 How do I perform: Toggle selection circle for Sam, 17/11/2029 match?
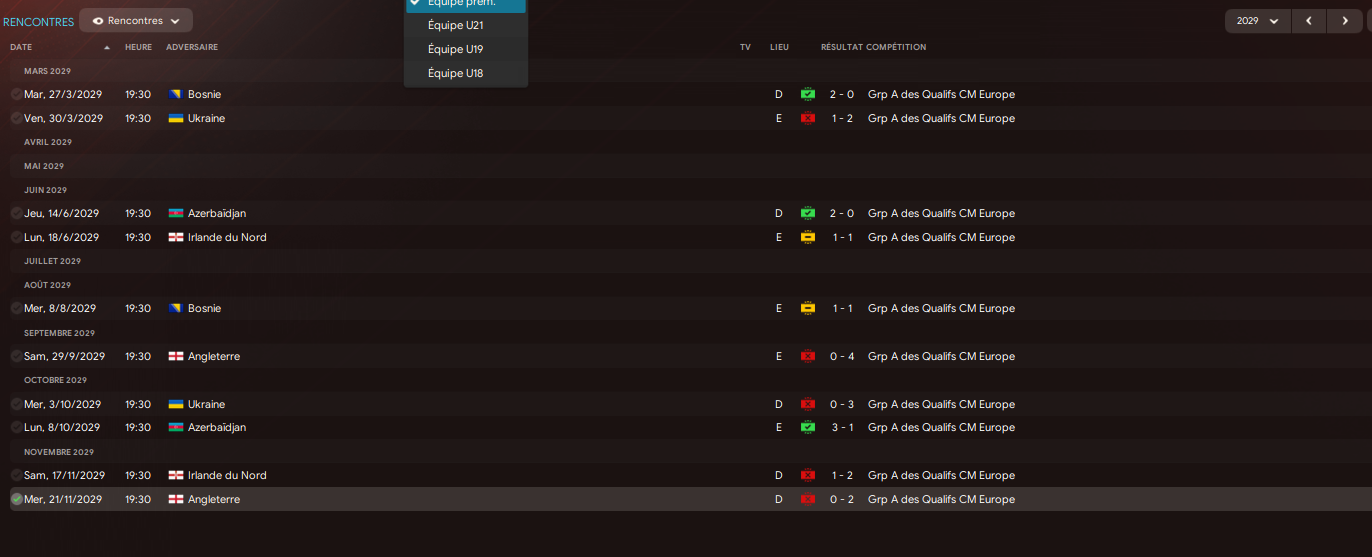tap(16, 475)
